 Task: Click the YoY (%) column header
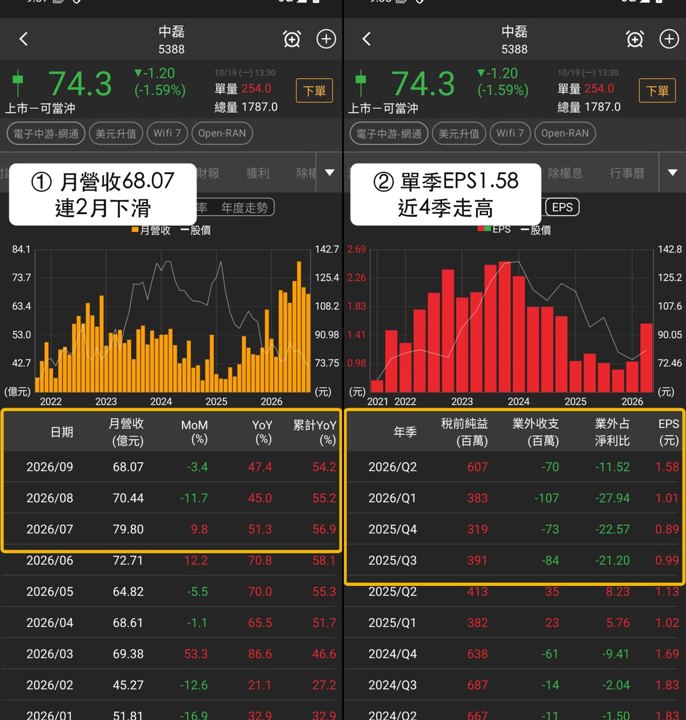pos(262,432)
